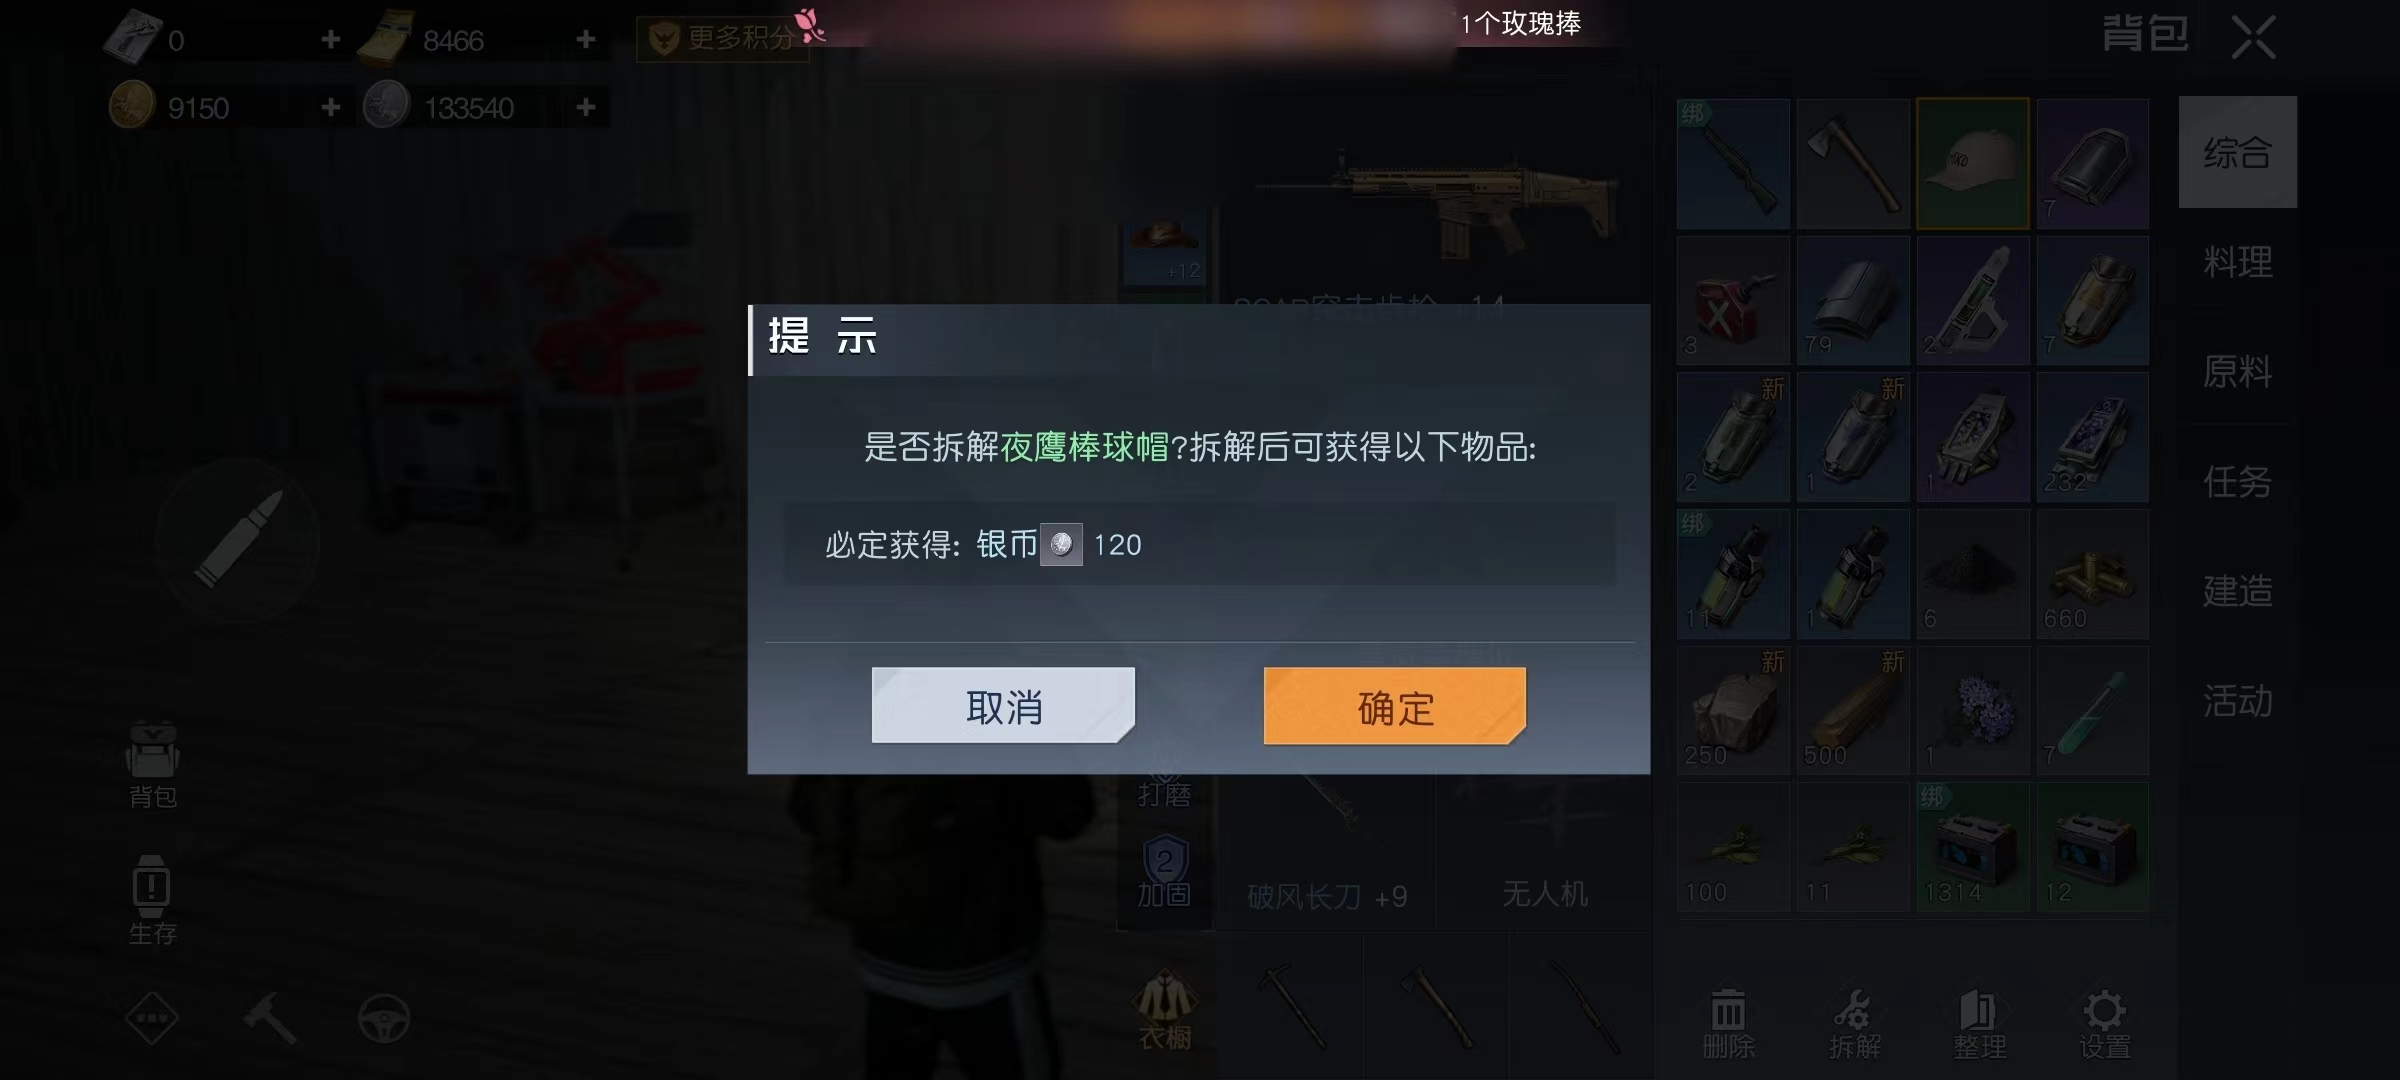Screen dimensions: 2400x1080
Task: Close the backpack with the X icon
Action: pos(2254,38)
